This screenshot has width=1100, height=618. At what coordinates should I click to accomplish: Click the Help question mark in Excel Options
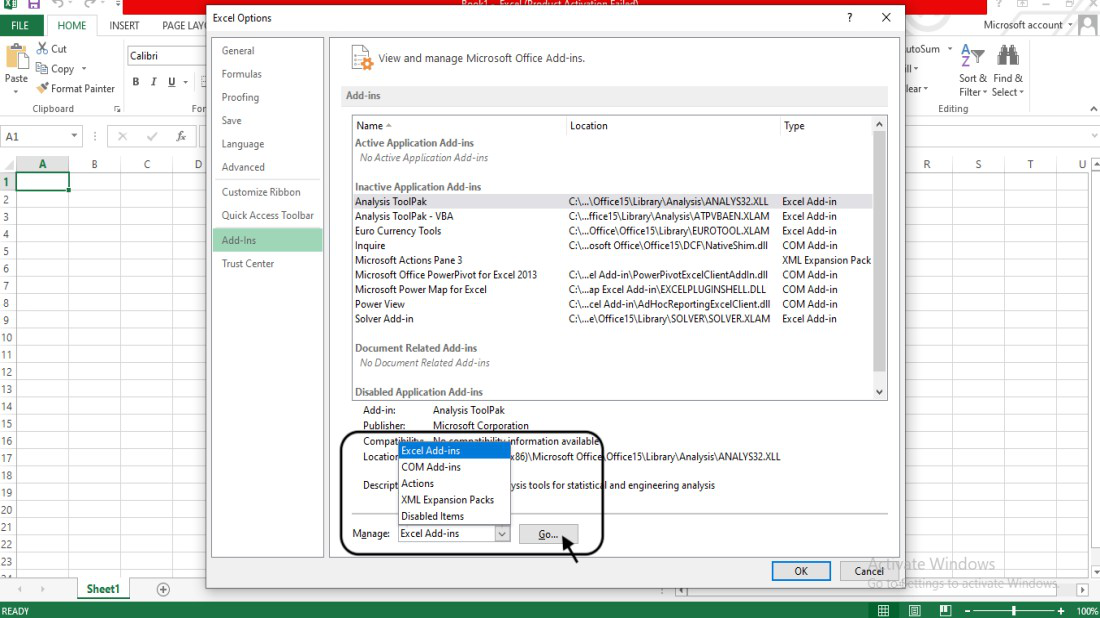850,18
